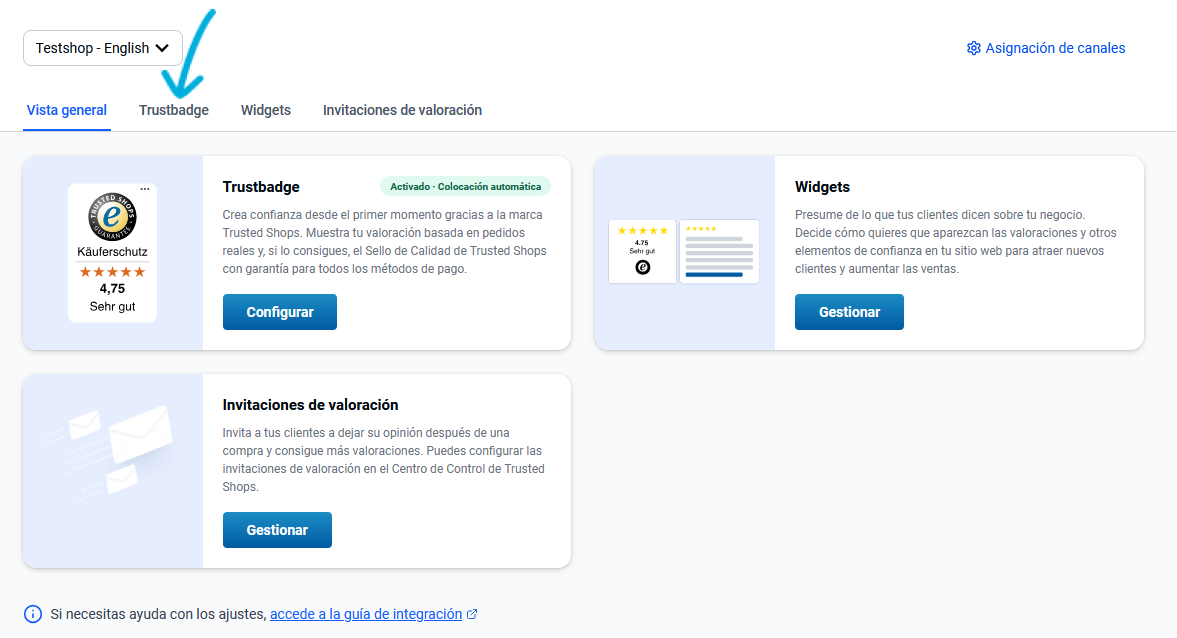Click the envelopes illustration for review invitations
Screen dimensions: 1177x638
coord(112,451)
